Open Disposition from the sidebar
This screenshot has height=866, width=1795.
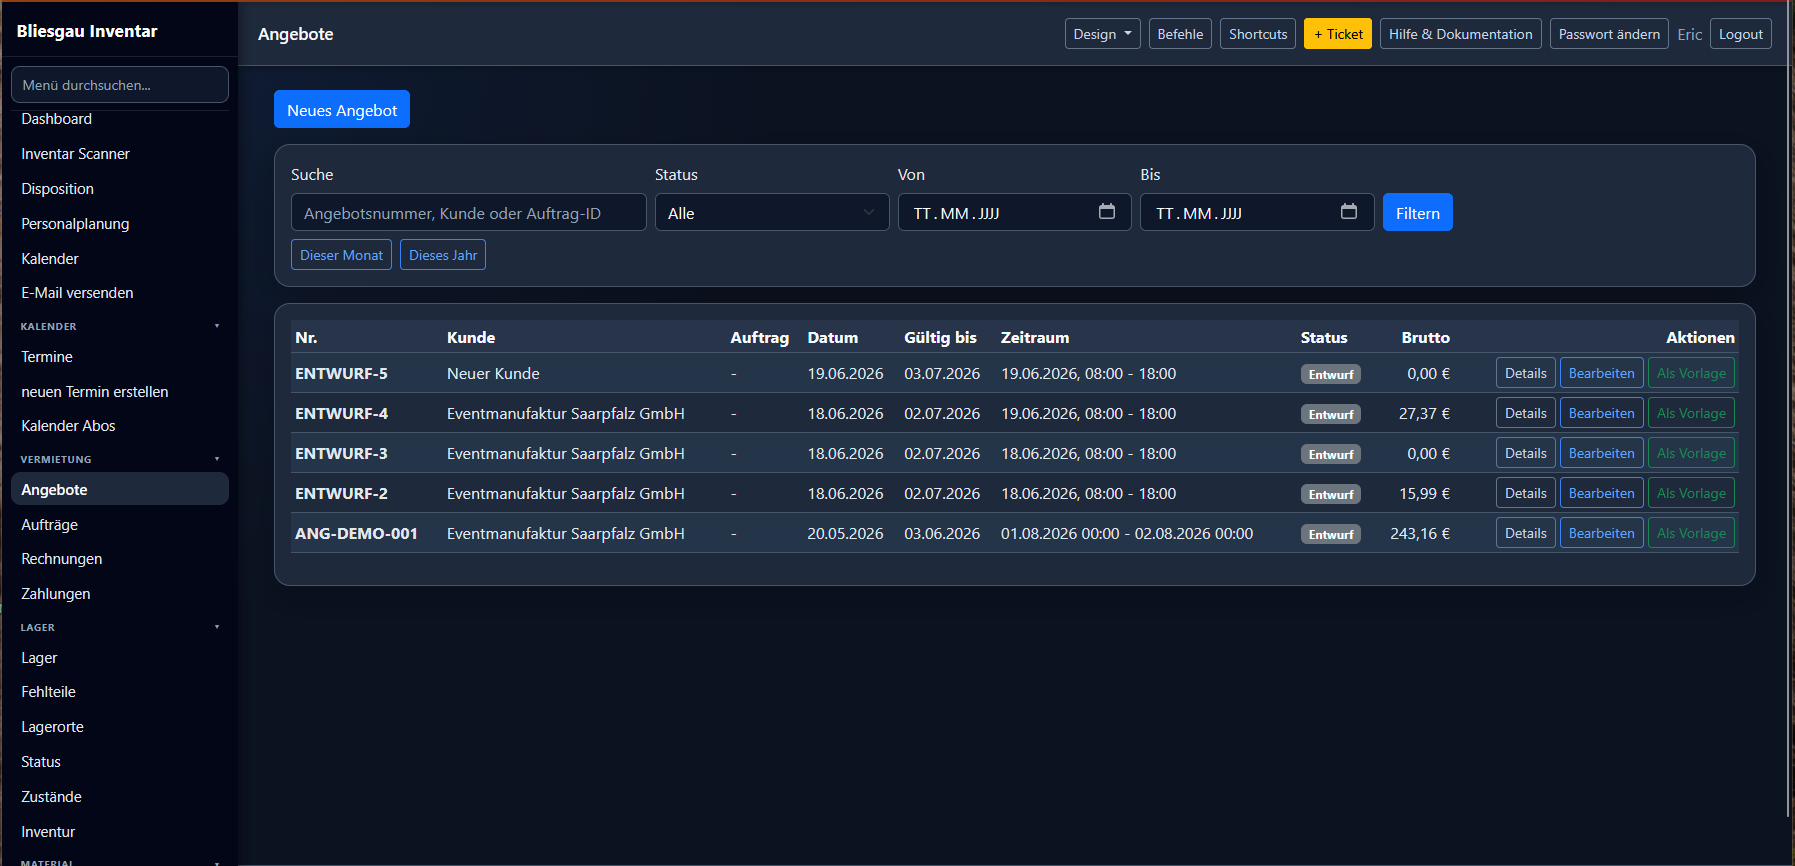tap(120, 189)
